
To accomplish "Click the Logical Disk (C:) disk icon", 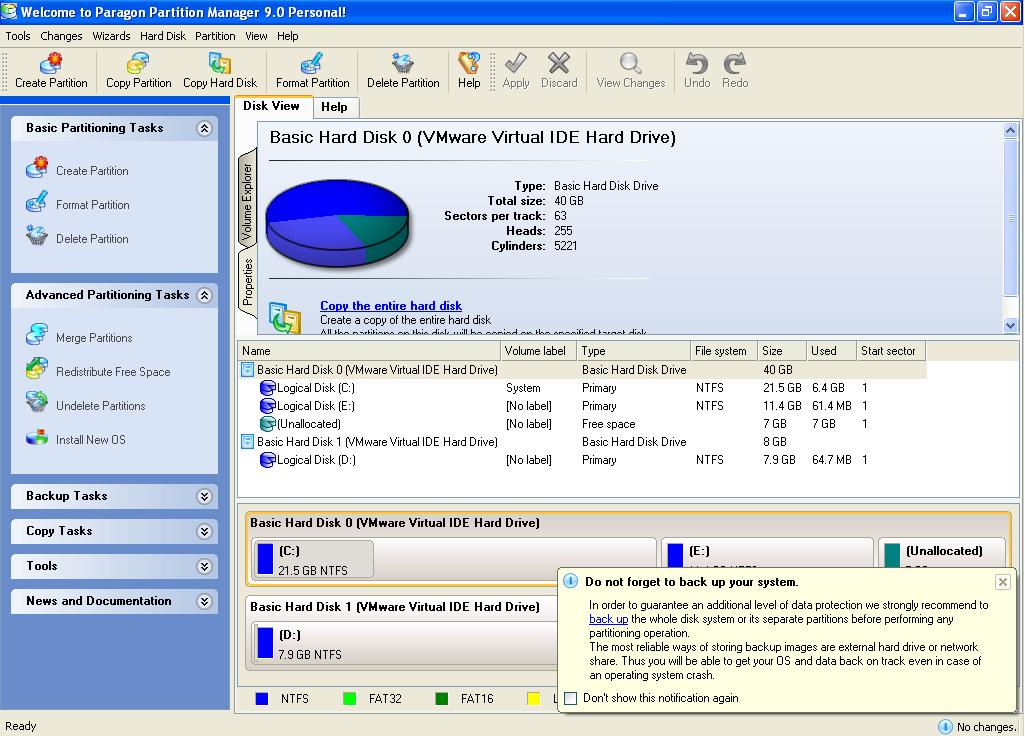I will (x=267, y=388).
